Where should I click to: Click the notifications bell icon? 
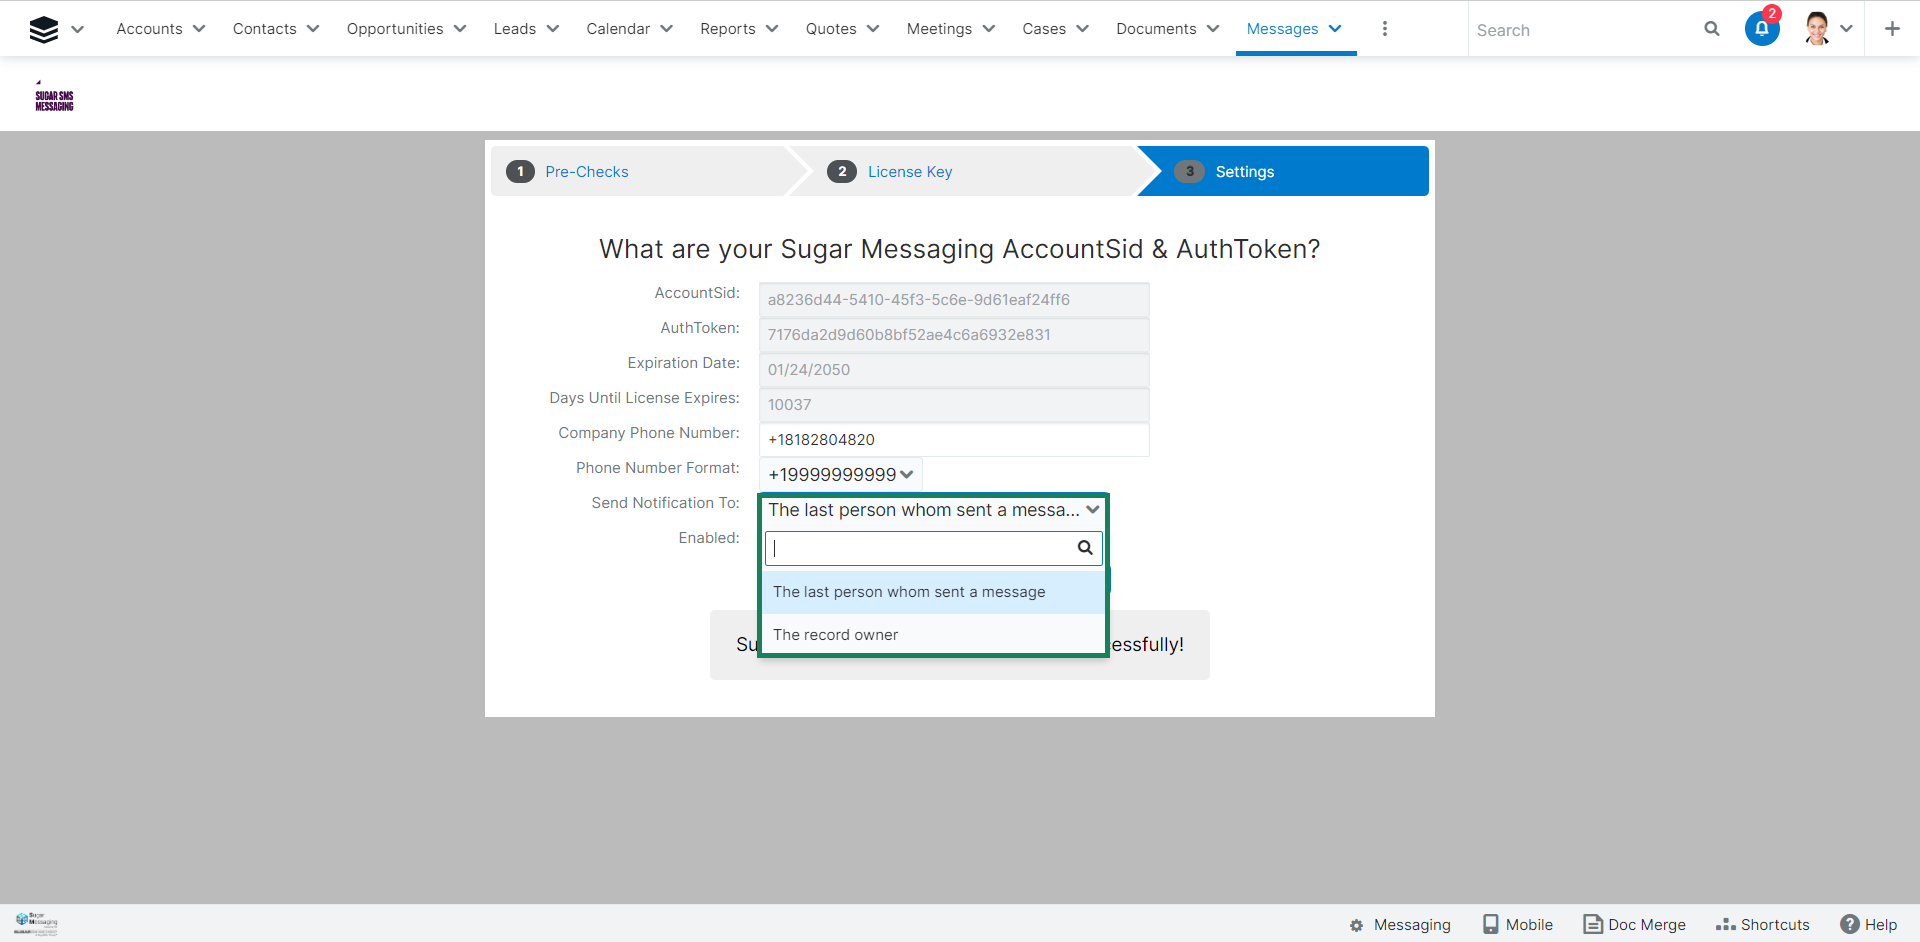click(x=1761, y=29)
